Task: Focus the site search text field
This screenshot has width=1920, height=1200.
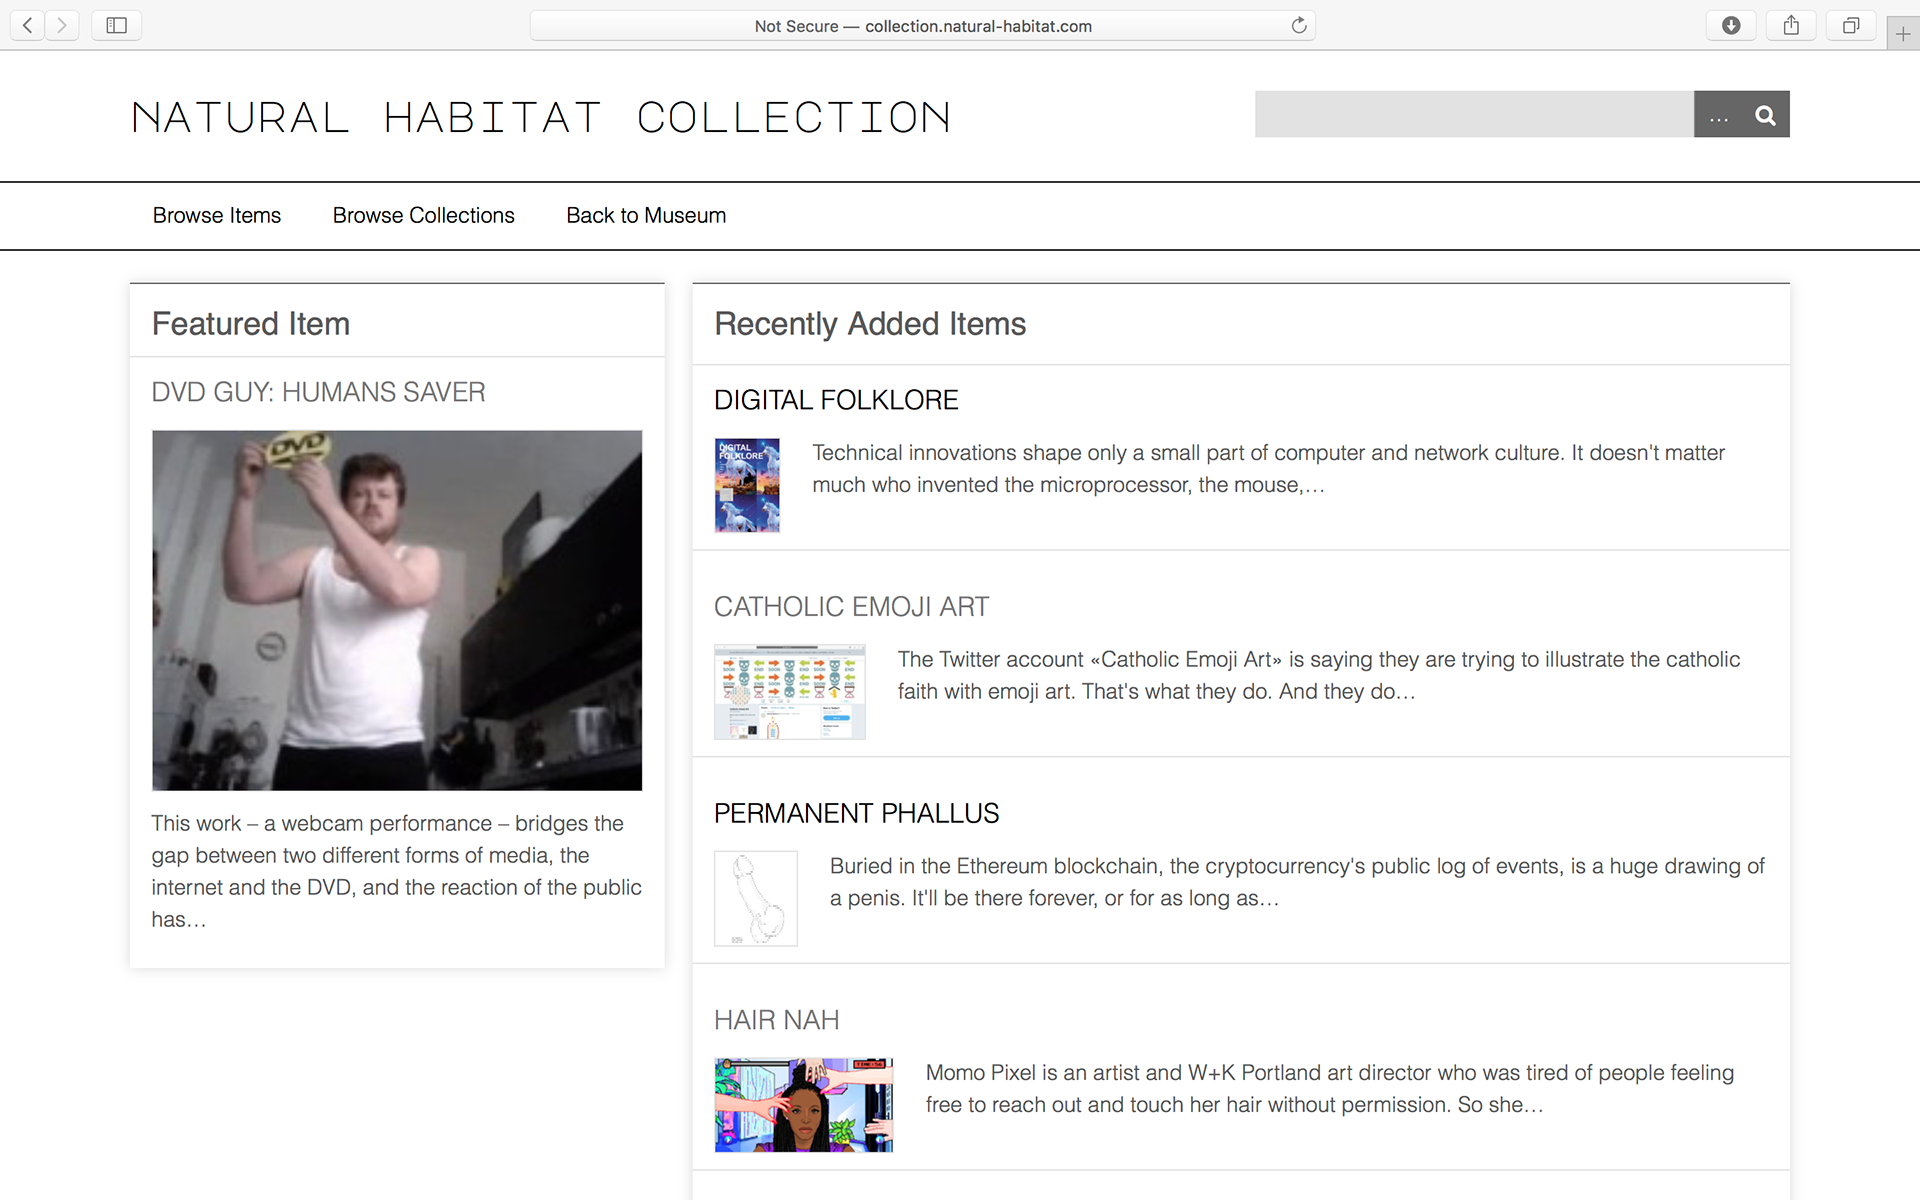Action: pyautogui.click(x=1474, y=115)
